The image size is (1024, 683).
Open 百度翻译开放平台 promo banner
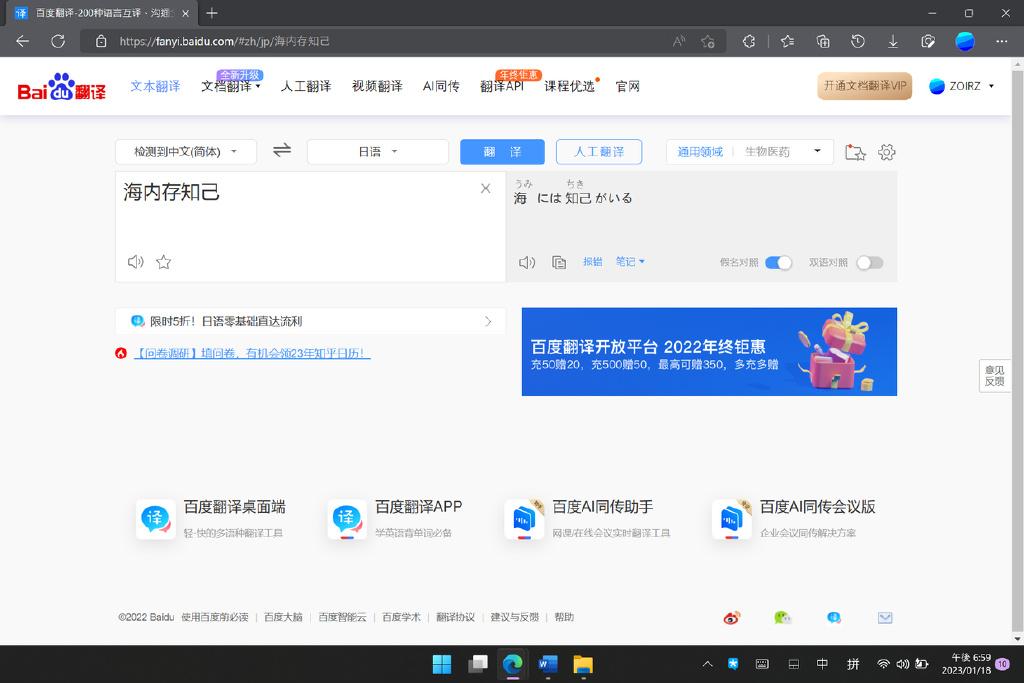coord(709,351)
